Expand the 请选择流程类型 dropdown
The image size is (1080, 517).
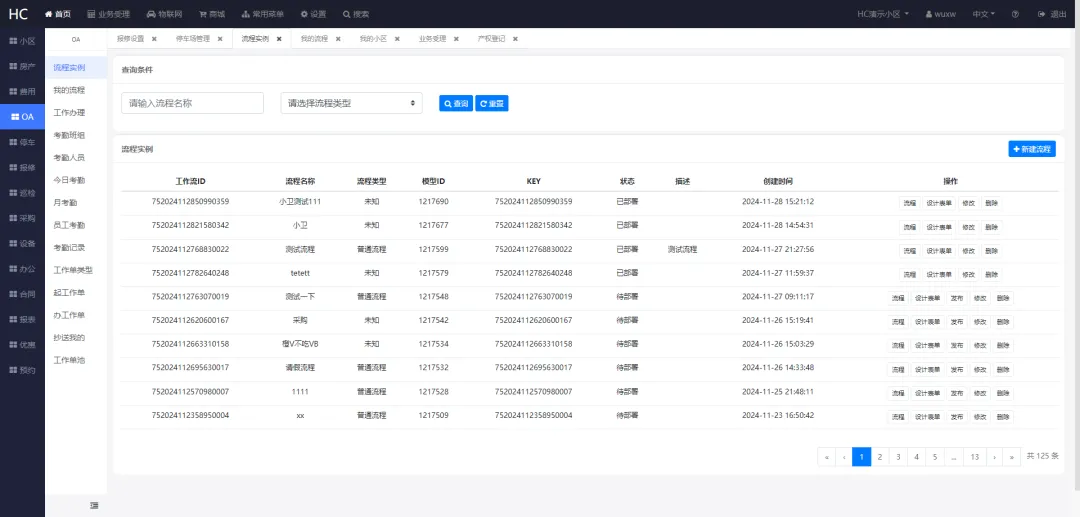(x=351, y=103)
